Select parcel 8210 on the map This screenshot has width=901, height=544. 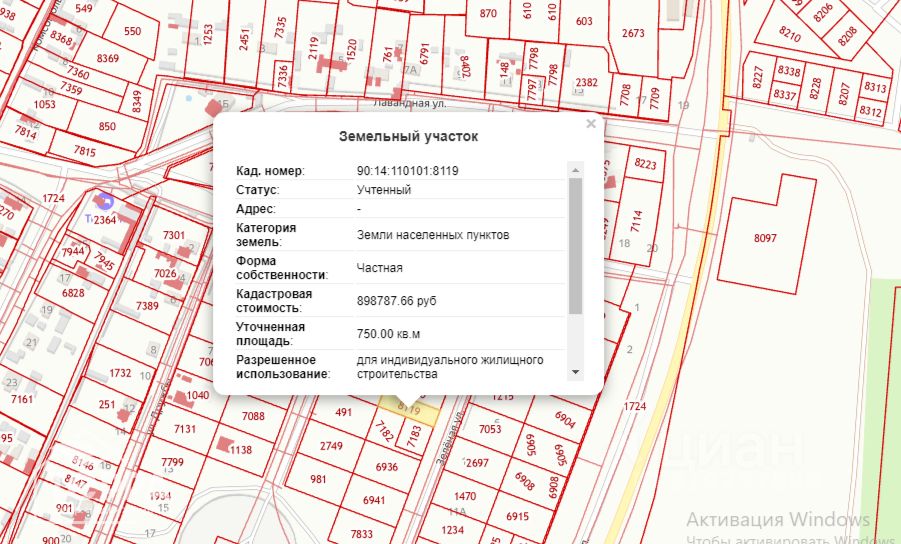pyautogui.click(x=790, y=34)
